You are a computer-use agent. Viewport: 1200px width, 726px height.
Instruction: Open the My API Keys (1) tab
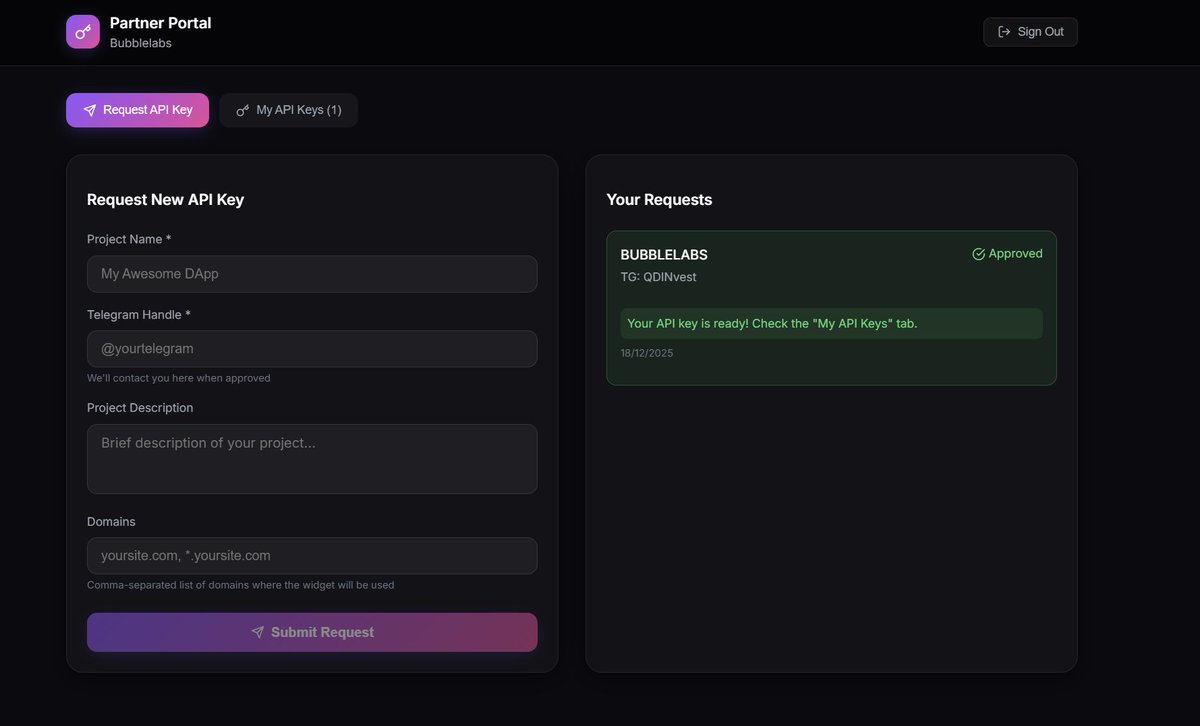pos(288,110)
